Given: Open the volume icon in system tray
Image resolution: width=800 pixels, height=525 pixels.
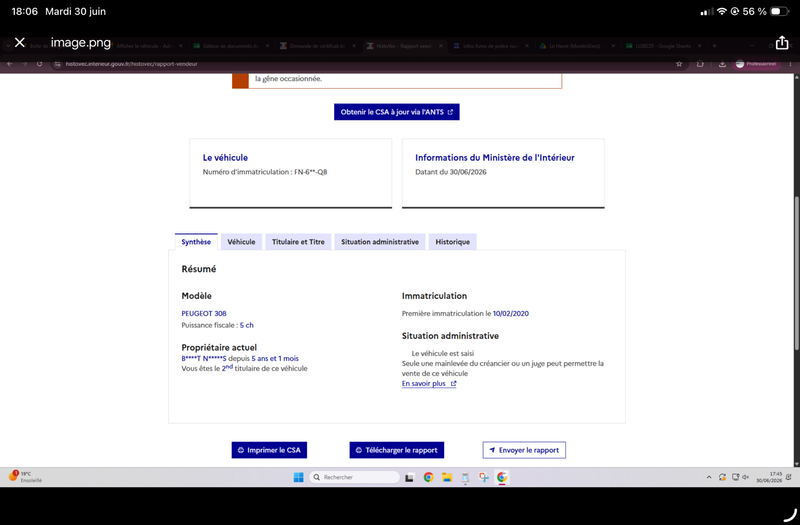Looking at the screenshot, I should point(745,477).
